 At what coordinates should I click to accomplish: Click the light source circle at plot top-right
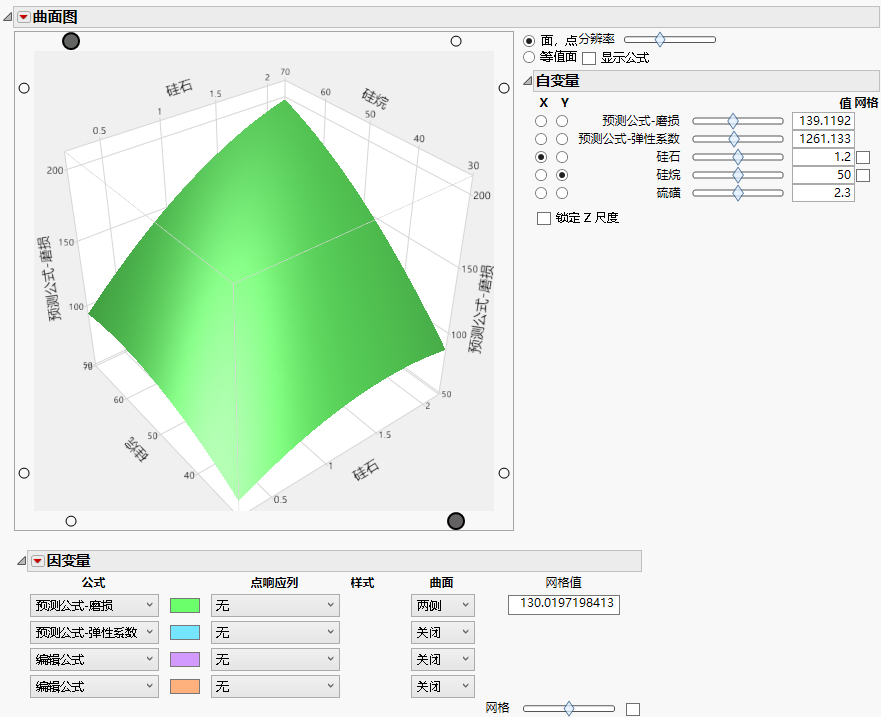tap(457, 41)
